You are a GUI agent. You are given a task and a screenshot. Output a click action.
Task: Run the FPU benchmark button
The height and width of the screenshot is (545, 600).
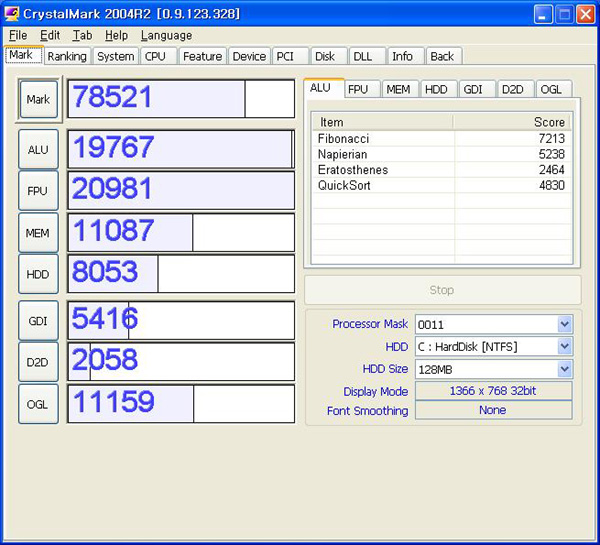pyautogui.click(x=38, y=191)
